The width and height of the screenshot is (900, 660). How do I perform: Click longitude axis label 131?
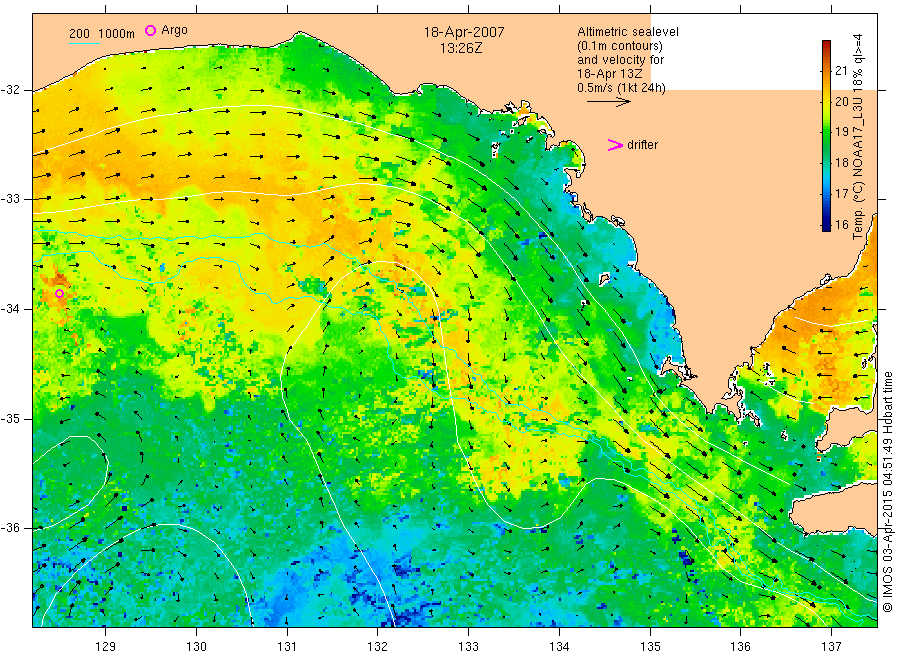(x=287, y=647)
